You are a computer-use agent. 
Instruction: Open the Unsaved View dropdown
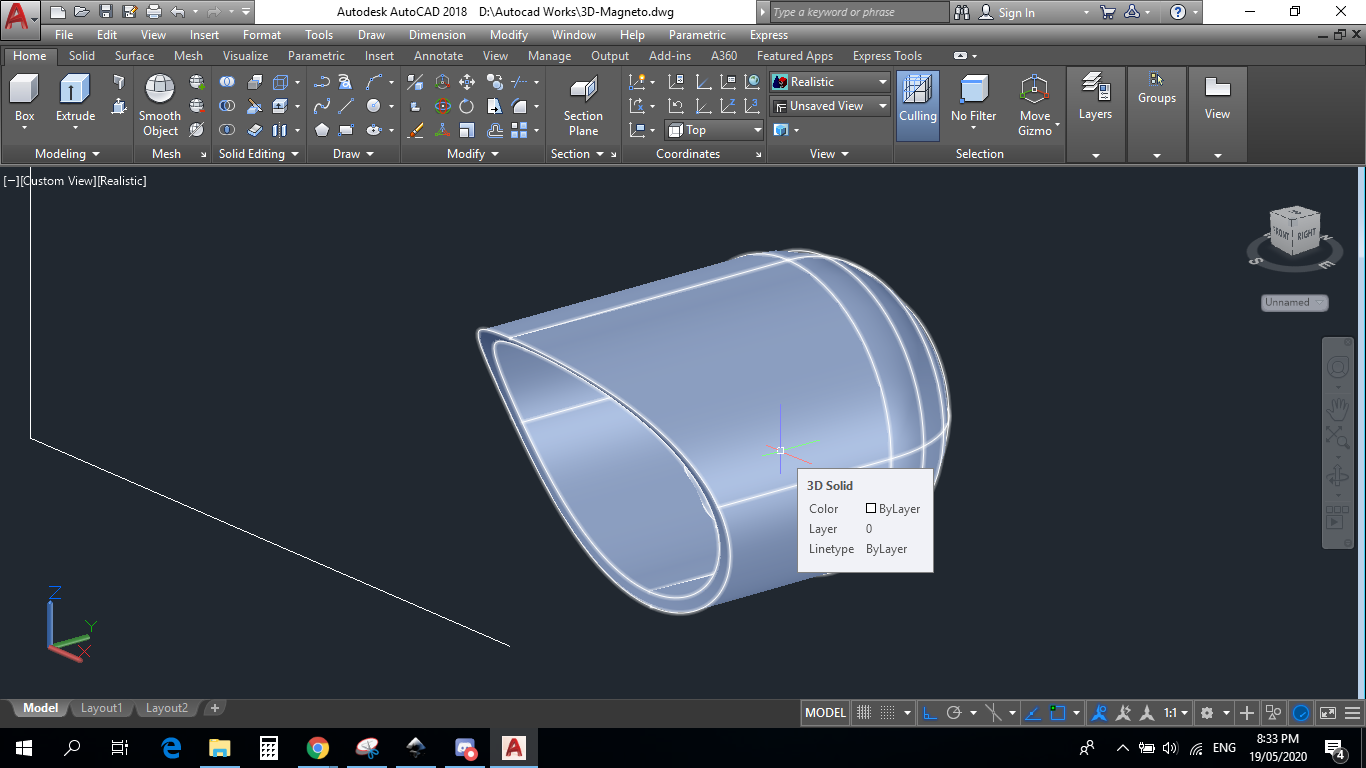830,106
